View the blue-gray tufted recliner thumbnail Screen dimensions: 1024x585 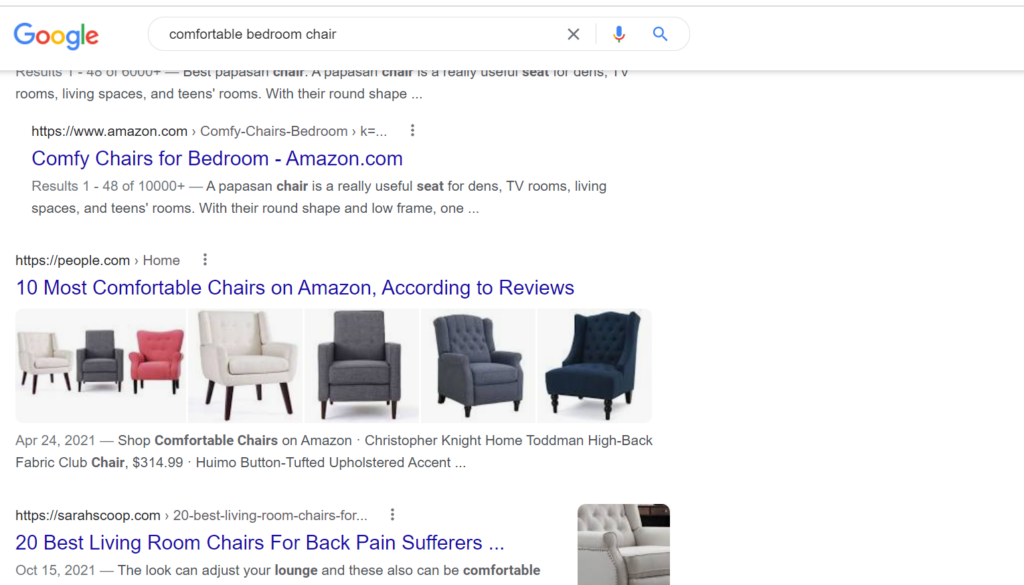[478, 366]
